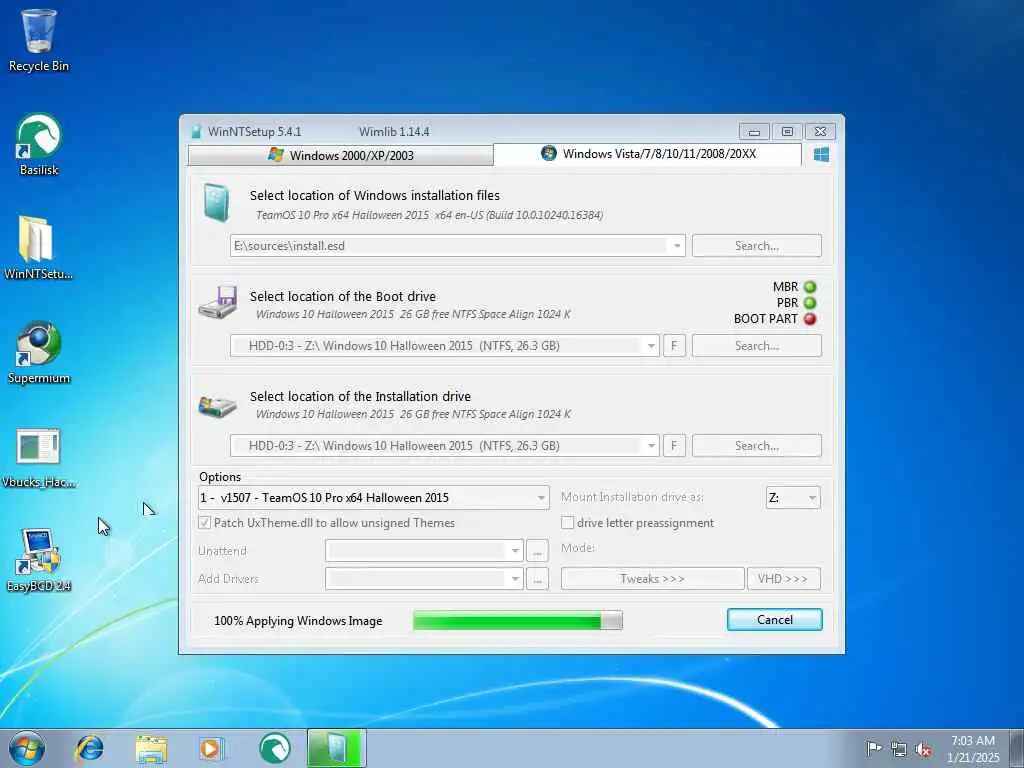1024x768 pixels.
Task: Open the edition dropdown showing v1507 TeamOS
Action: [x=373, y=498]
